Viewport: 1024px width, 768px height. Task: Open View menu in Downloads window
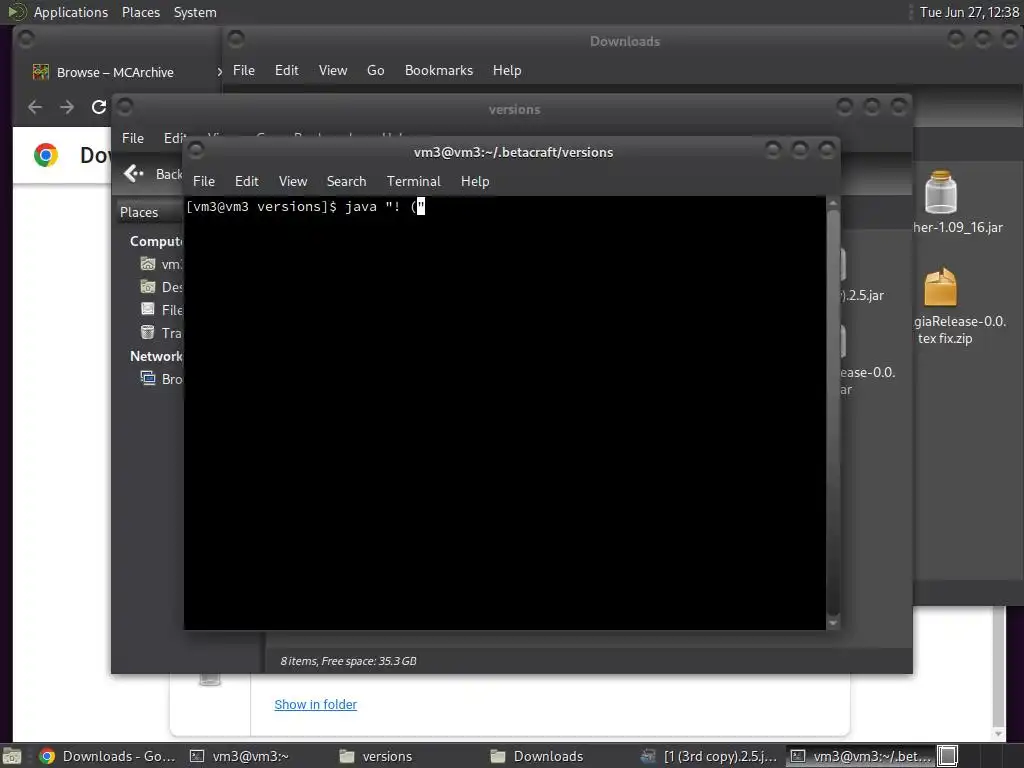[332, 70]
